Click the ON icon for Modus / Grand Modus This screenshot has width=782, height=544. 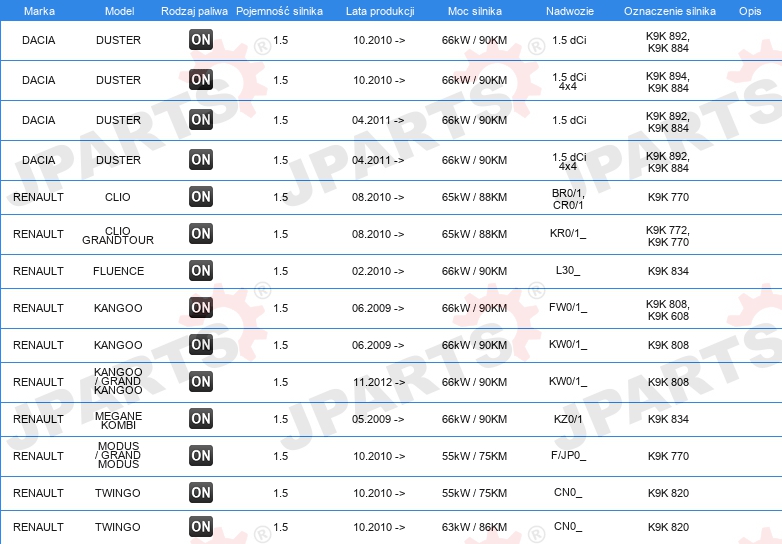201,456
